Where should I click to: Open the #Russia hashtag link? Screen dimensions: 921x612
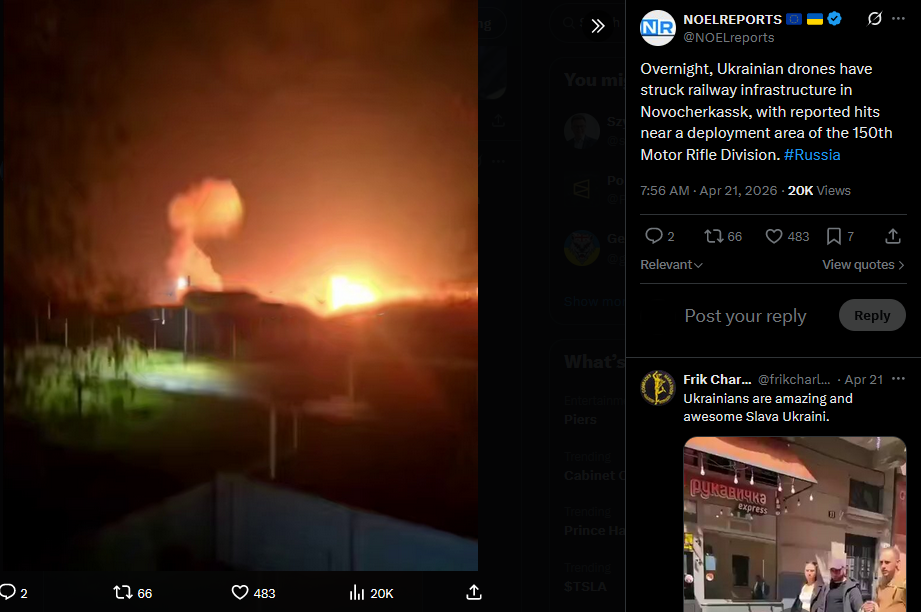pyautogui.click(x=812, y=155)
